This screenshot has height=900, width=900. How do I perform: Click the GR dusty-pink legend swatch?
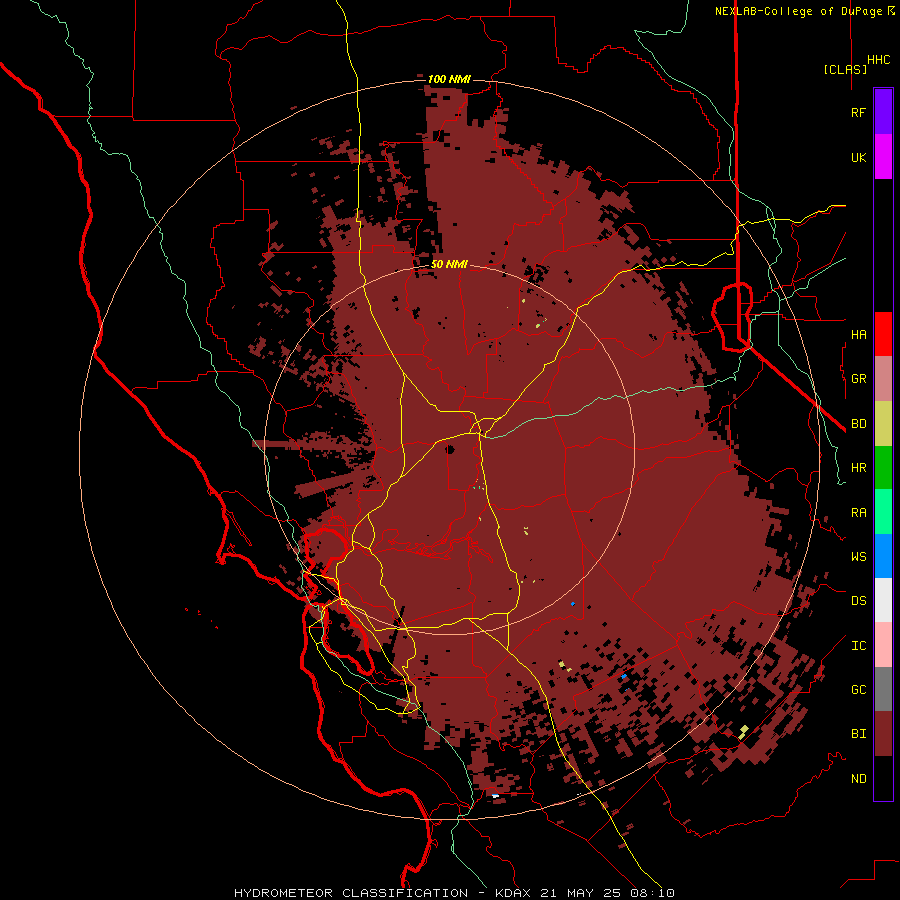(883, 379)
